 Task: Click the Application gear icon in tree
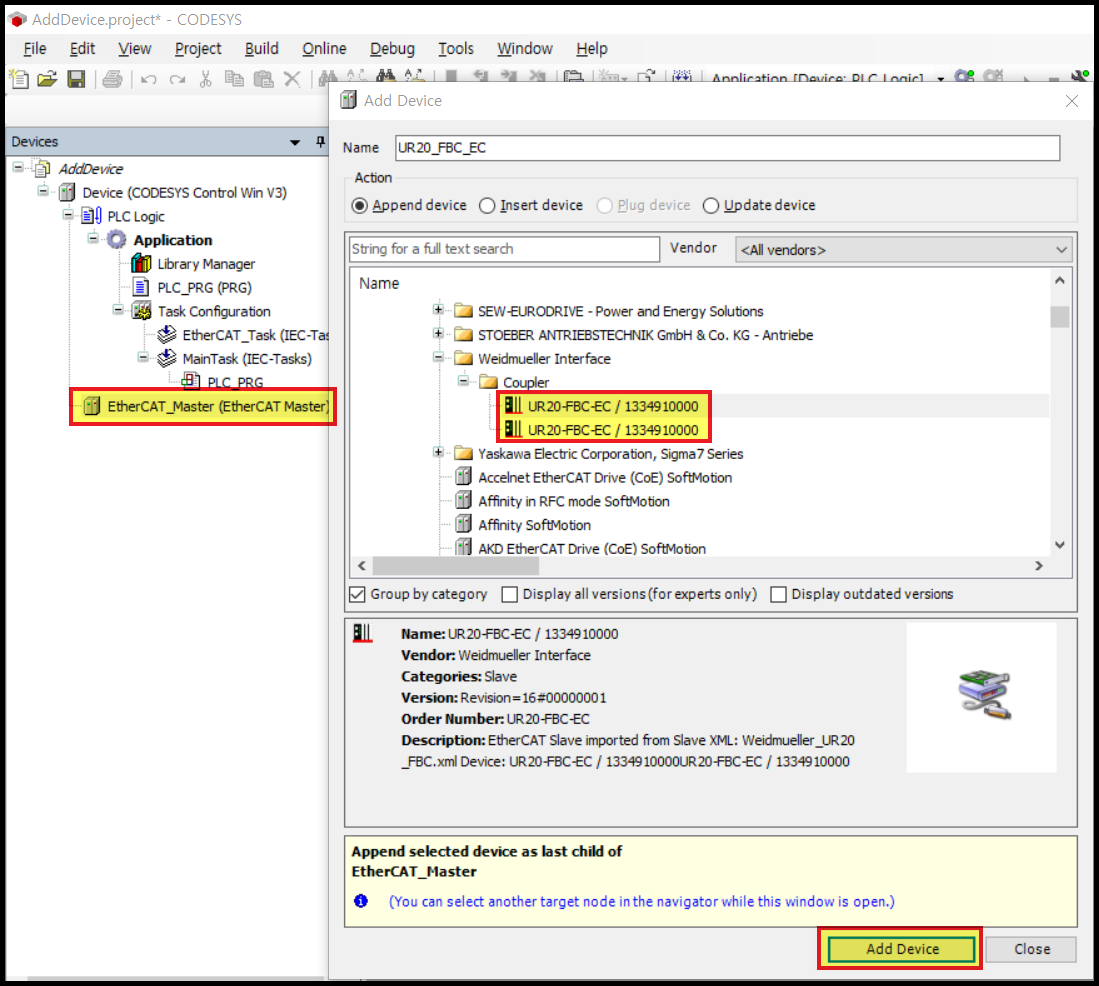coord(116,240)
